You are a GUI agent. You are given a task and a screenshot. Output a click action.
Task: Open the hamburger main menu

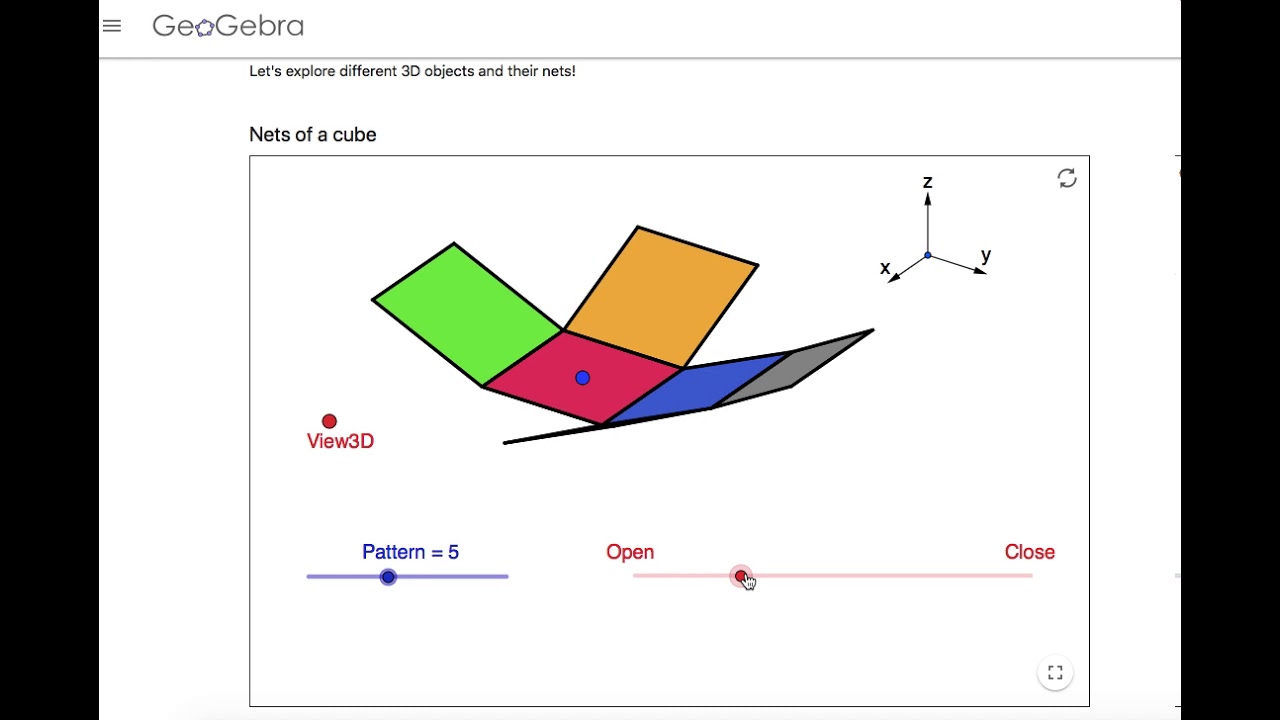click(112, 26)
